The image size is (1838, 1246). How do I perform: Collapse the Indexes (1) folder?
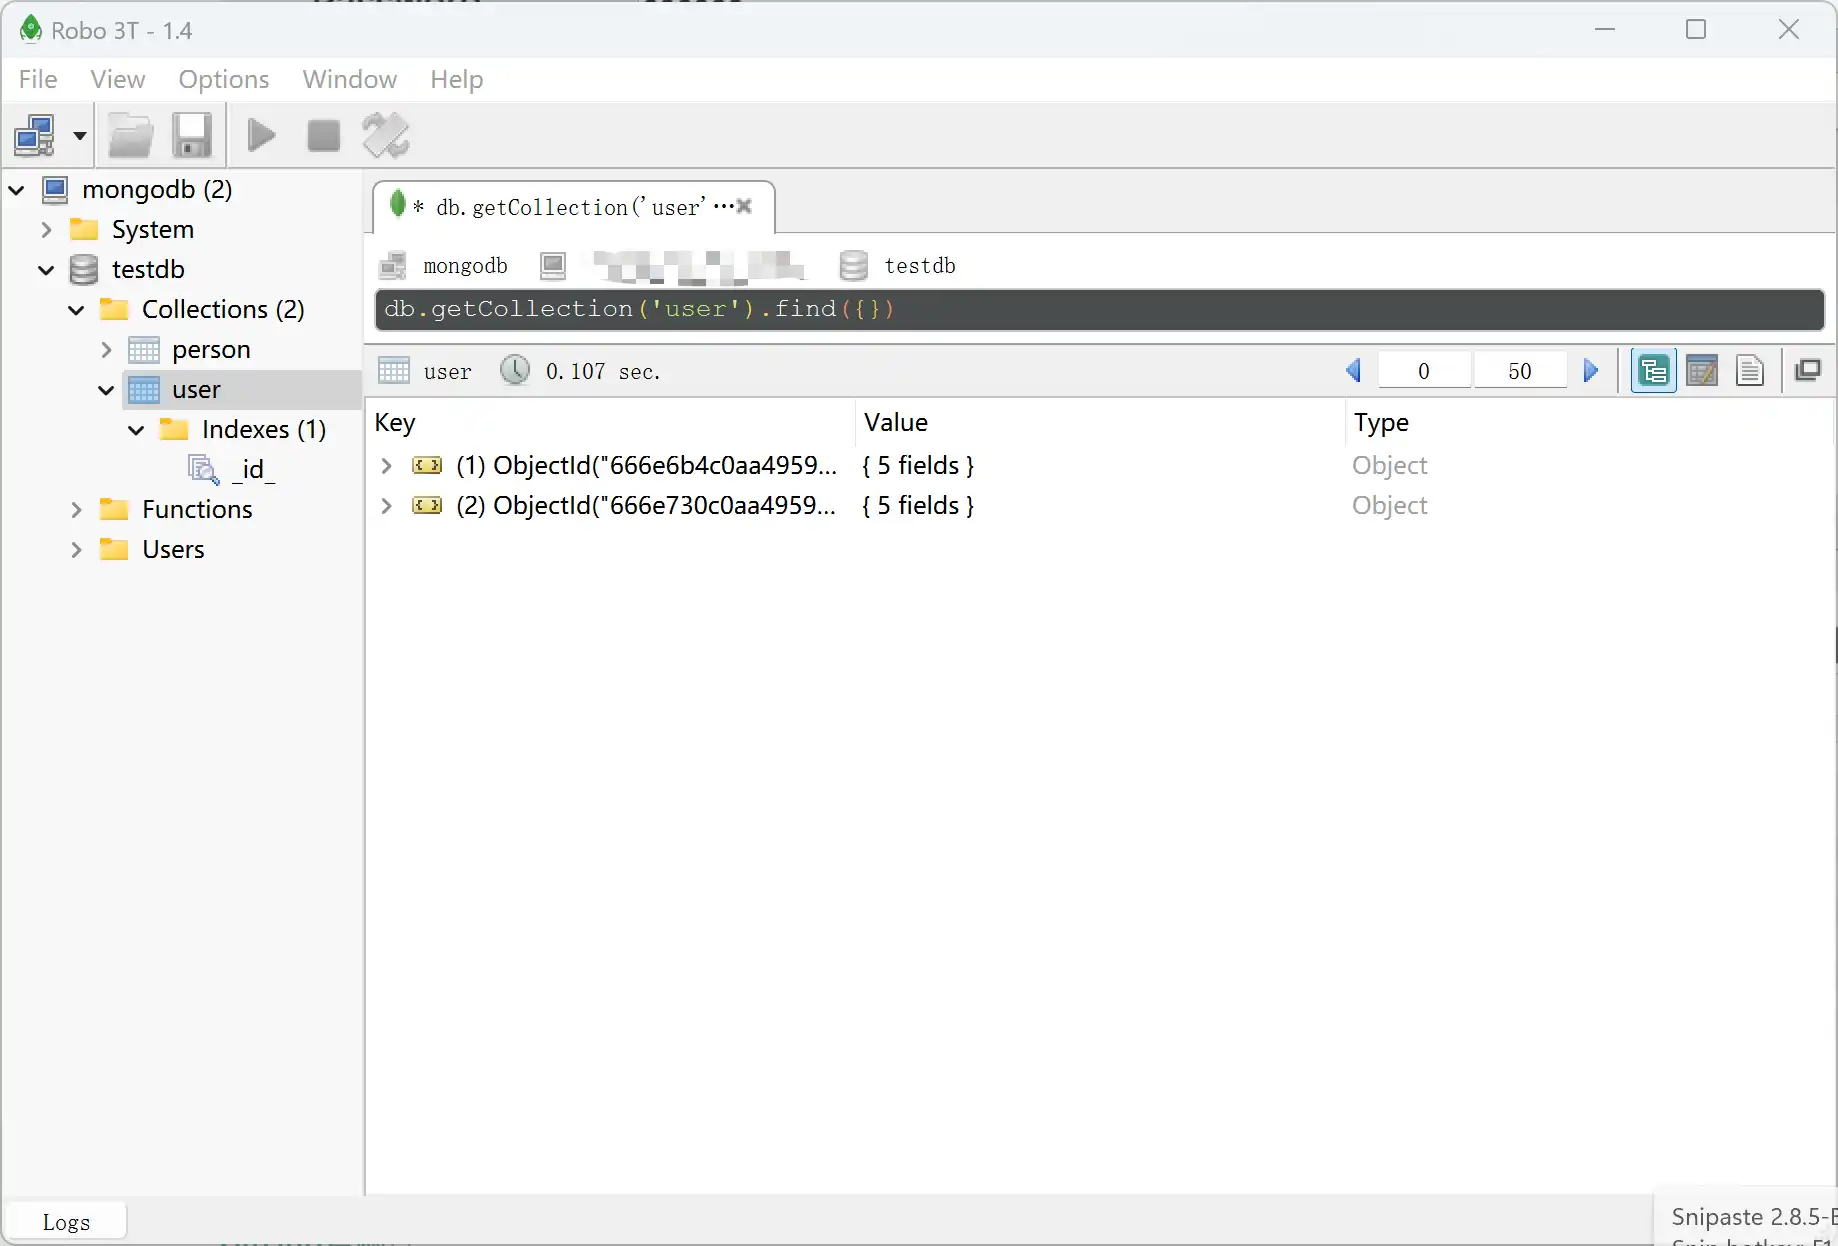(x=136, y=429)
